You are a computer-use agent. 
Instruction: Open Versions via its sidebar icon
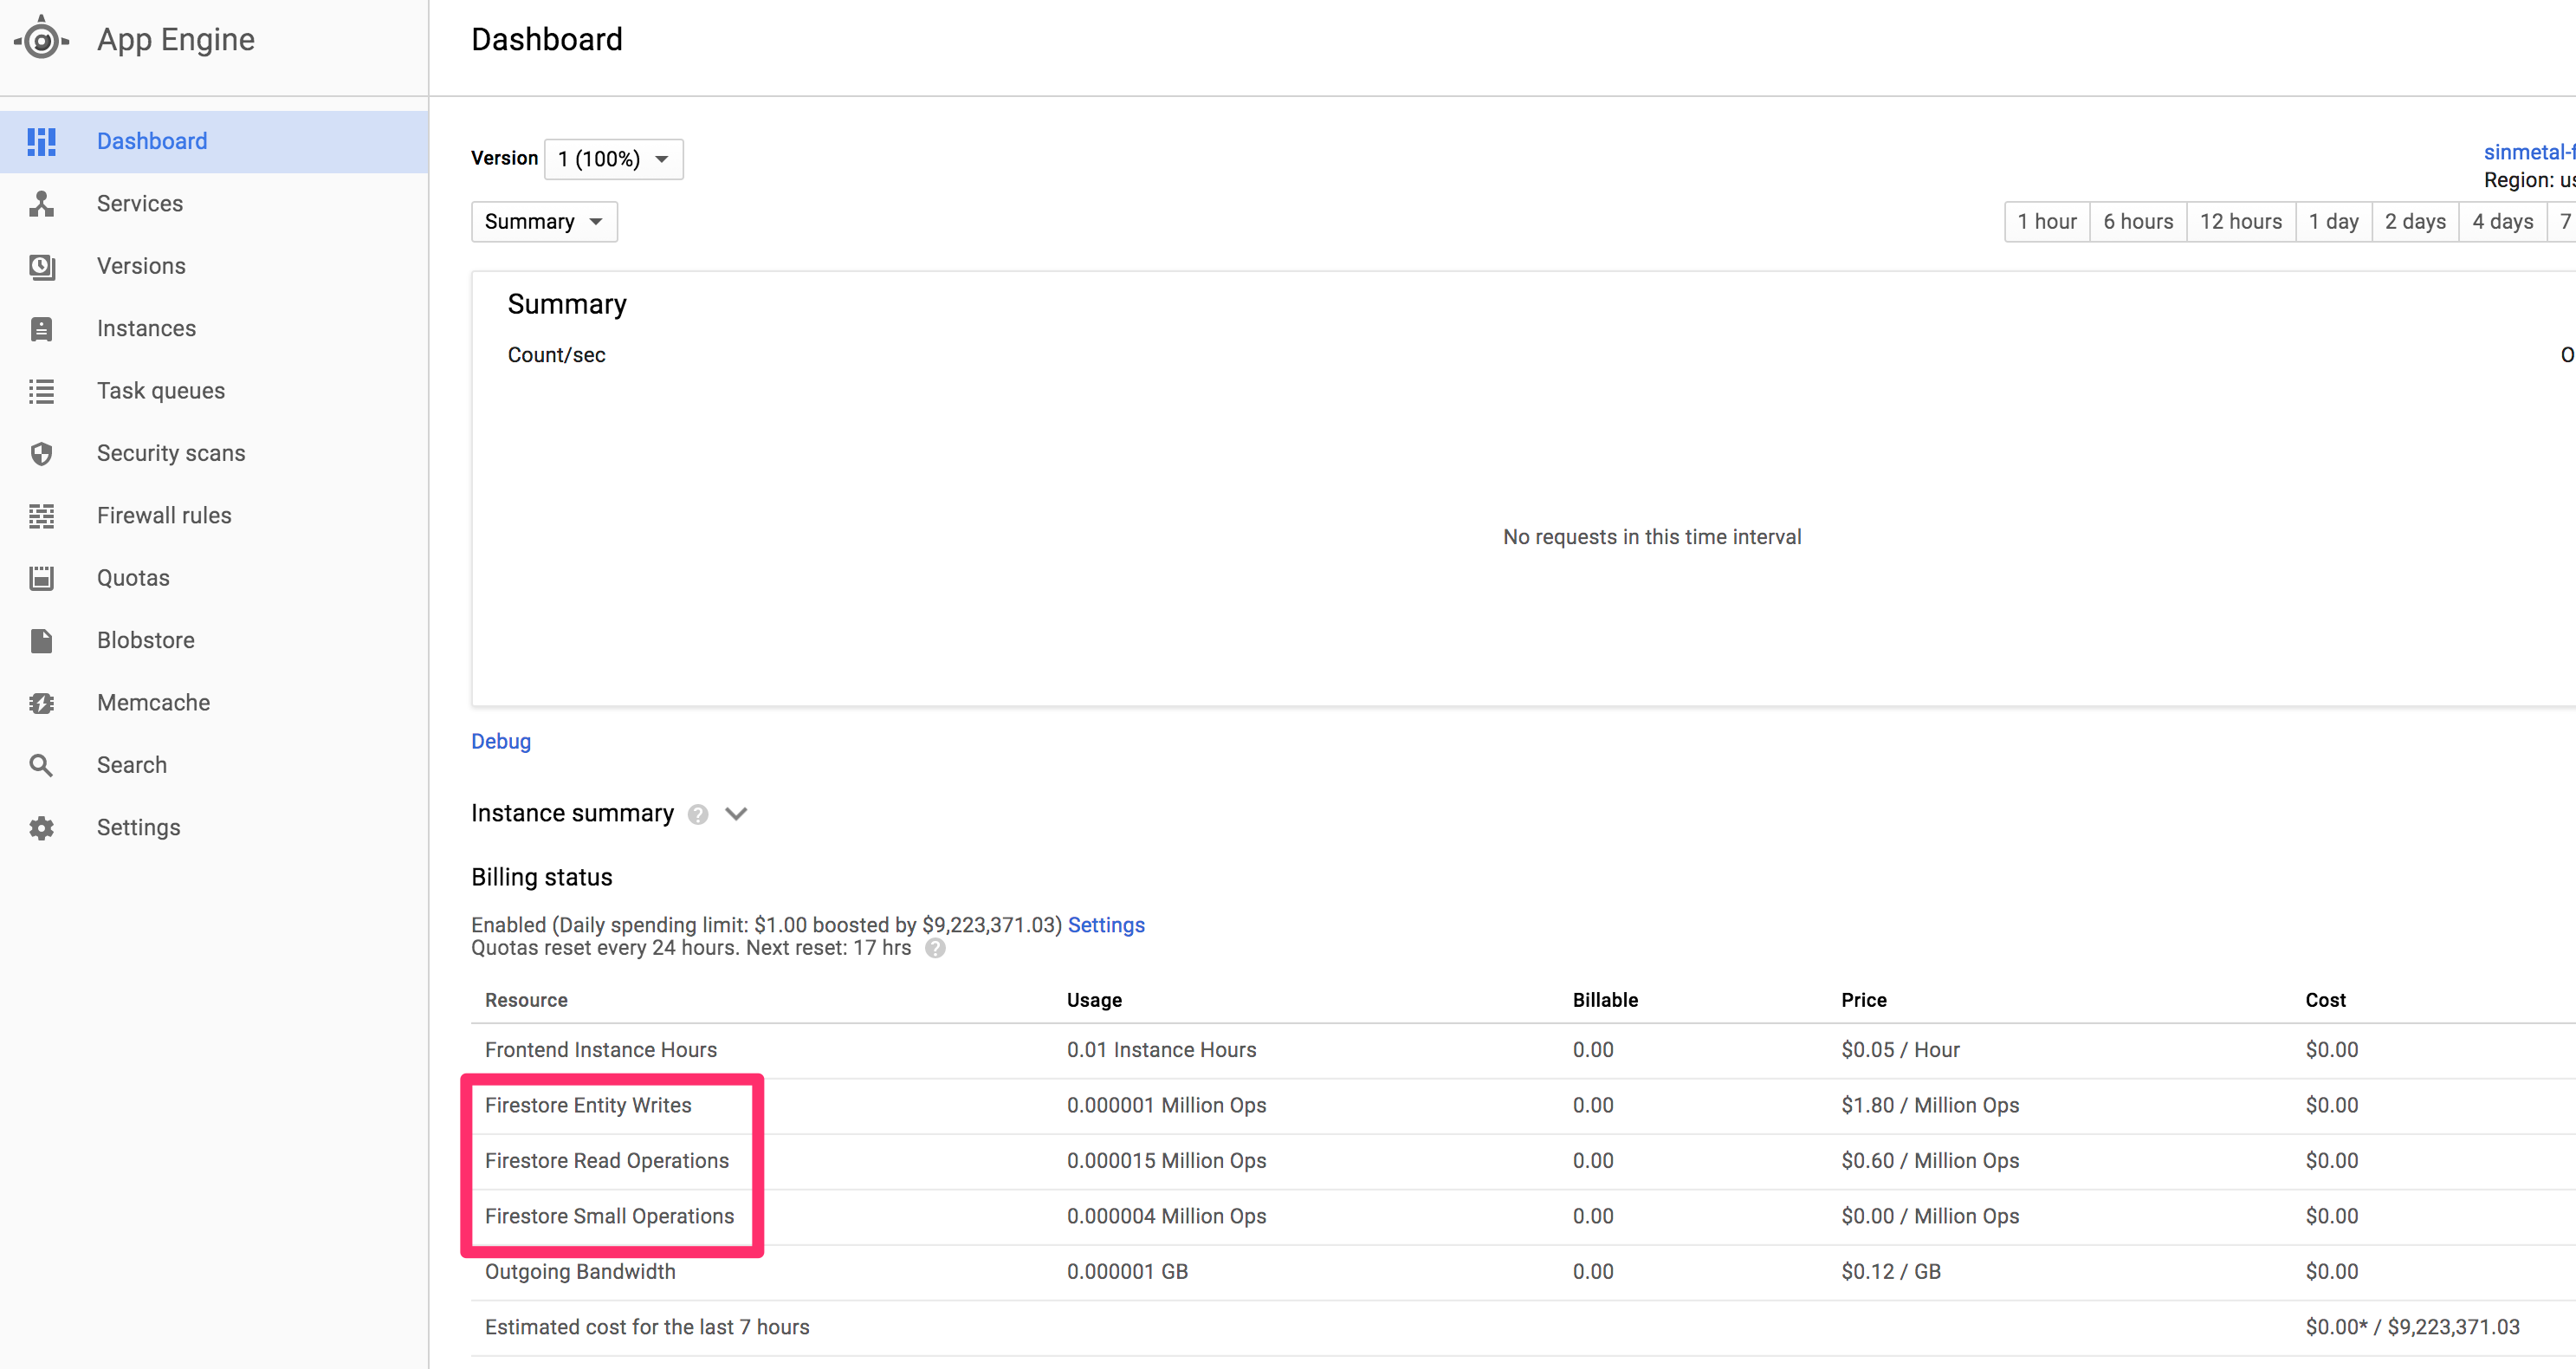click(41, 266)
